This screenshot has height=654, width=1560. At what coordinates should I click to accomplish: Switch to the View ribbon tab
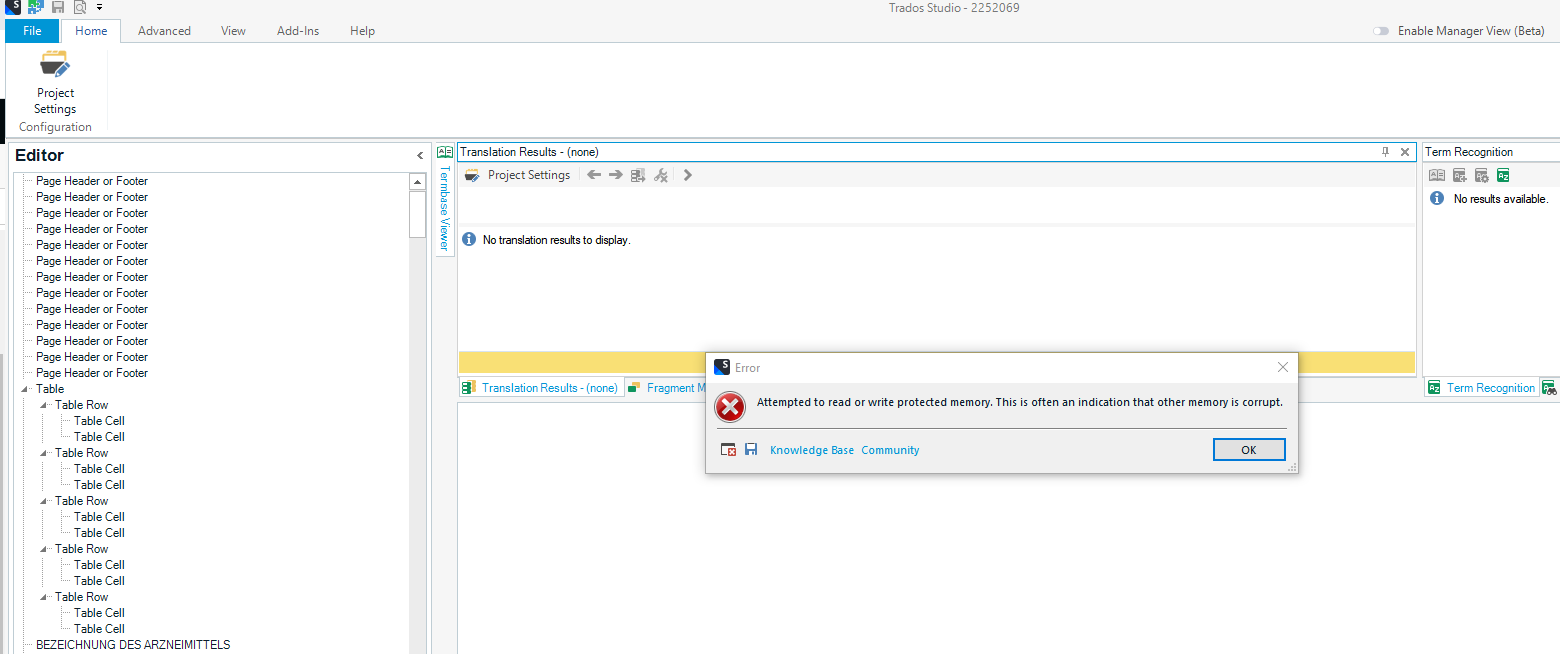click(233, 31)
